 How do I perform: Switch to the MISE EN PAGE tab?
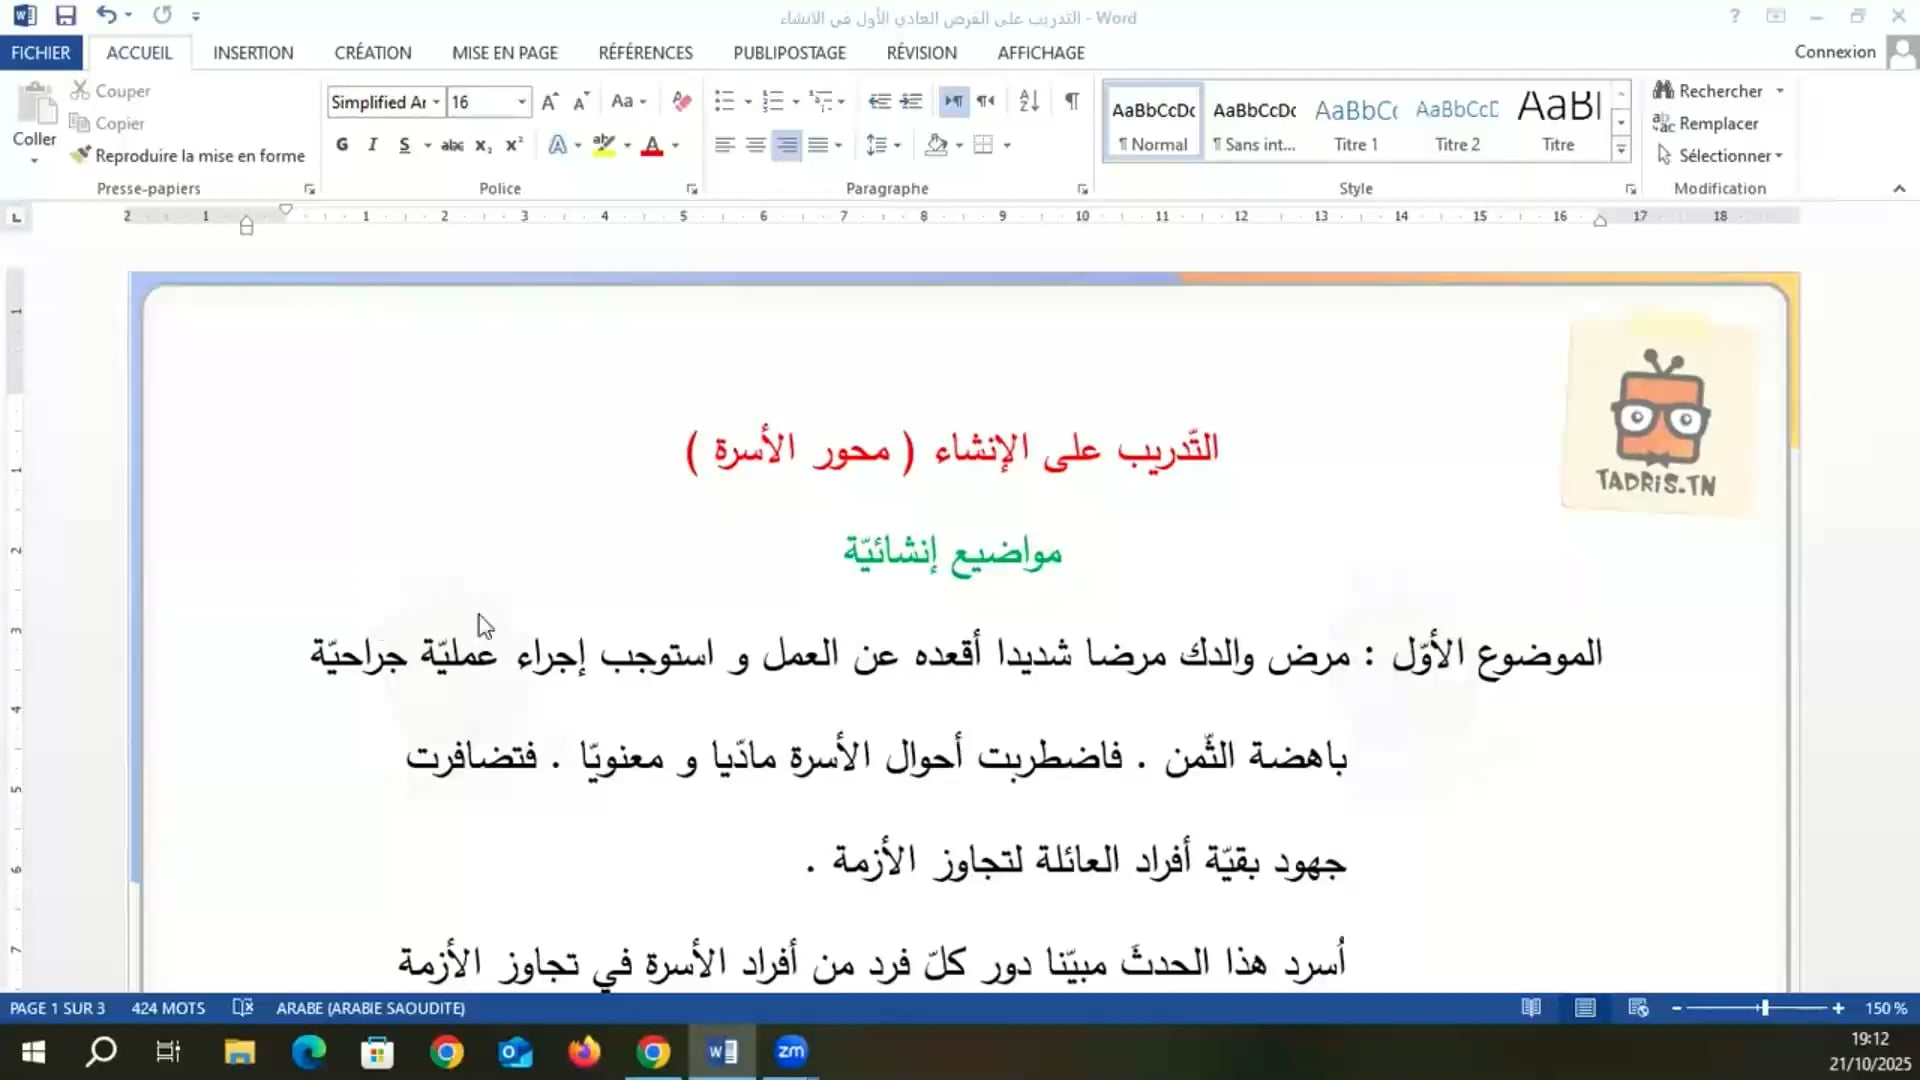coord(504,53)
